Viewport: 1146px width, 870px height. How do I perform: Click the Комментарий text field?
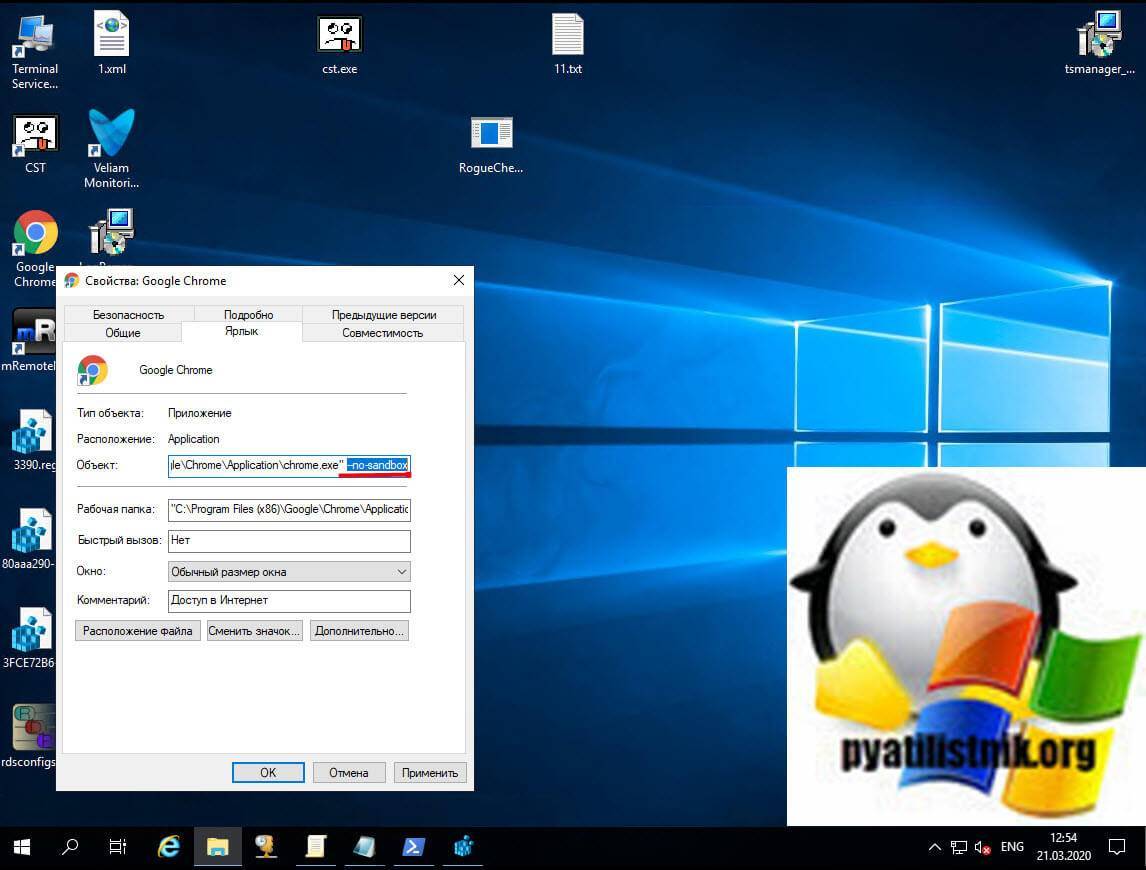point(289,601)
